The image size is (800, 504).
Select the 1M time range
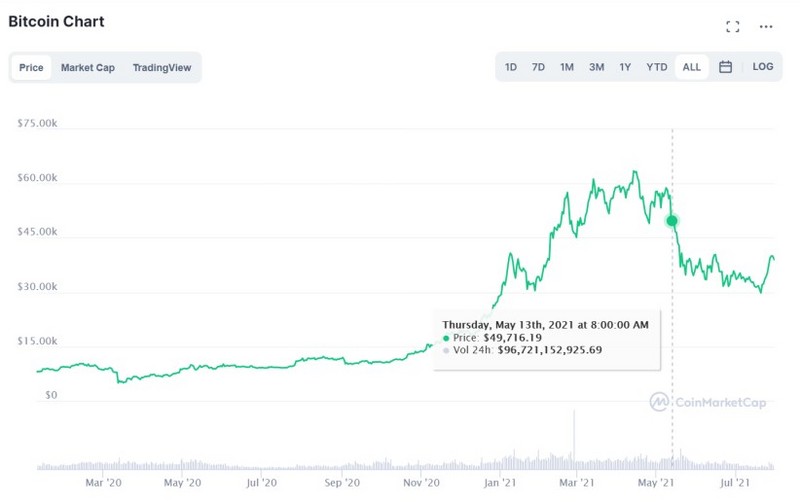567,67
